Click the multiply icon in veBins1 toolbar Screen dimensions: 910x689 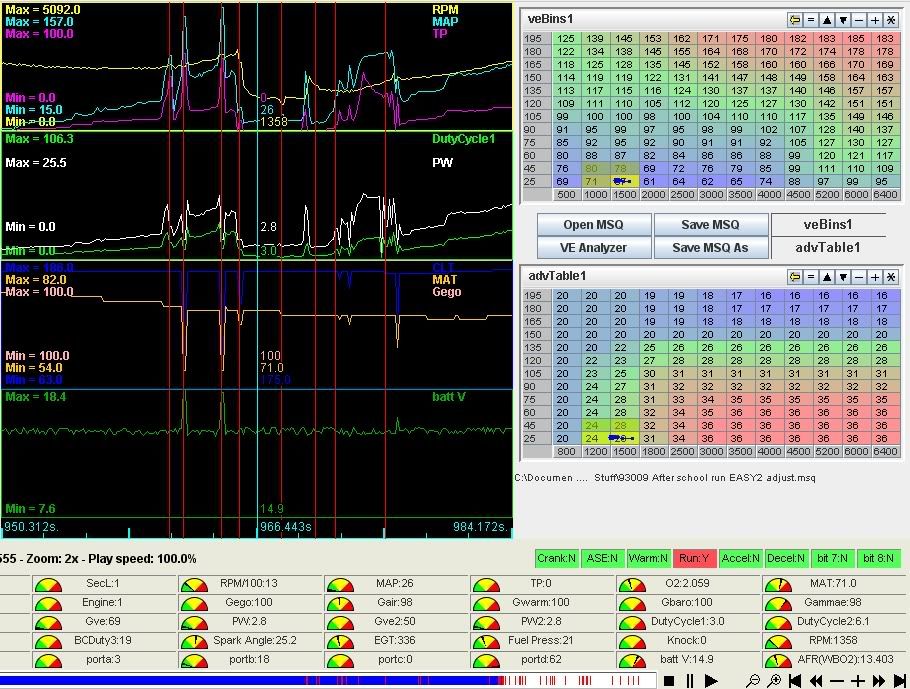pos(890,20)
